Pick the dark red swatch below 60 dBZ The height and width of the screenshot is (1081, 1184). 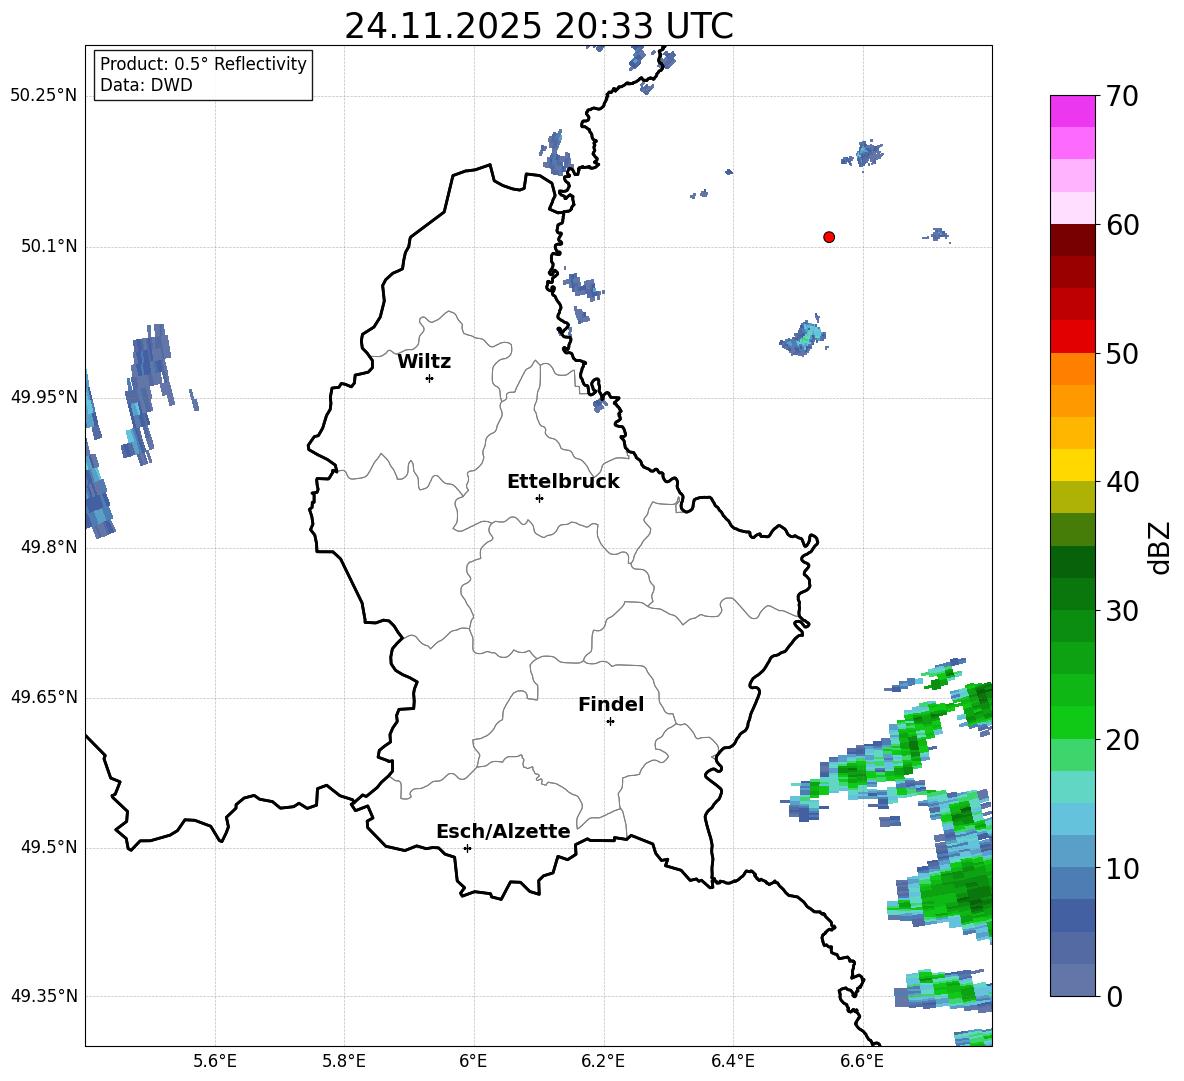pos(1072,239)
